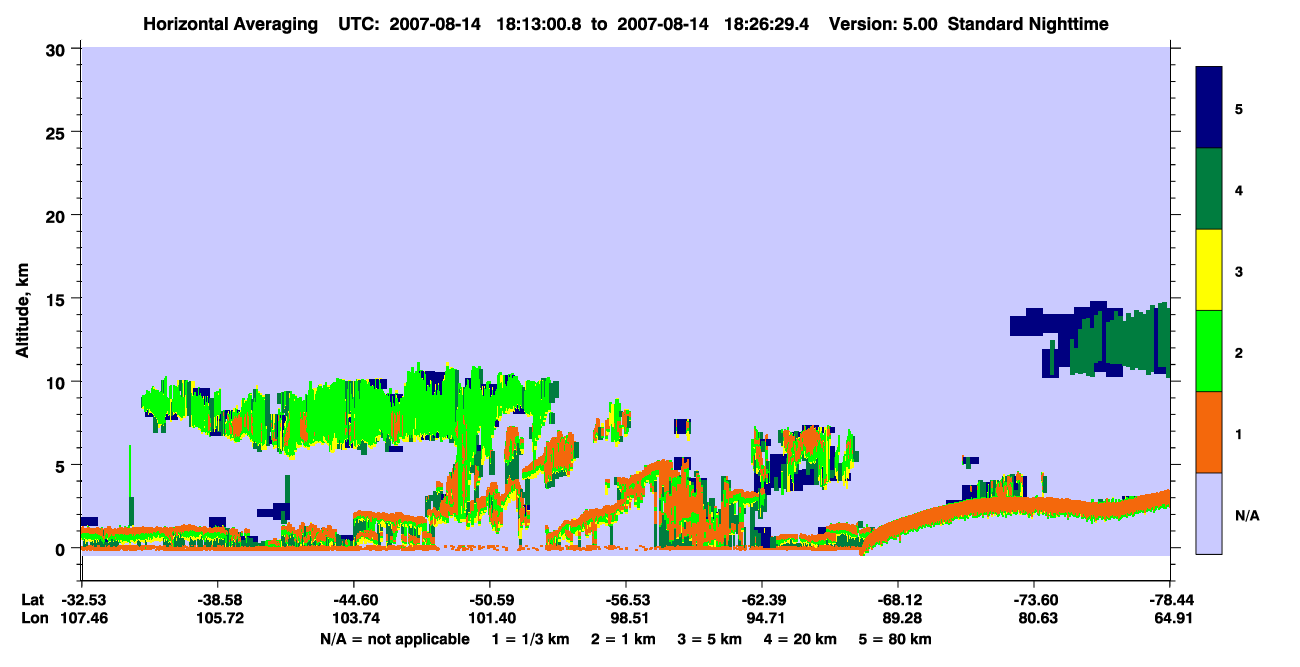Viewport: 1300px width, 667px height.
Task: Click the dark blue color bar segment labeled 5
Action: (1209, 108)
